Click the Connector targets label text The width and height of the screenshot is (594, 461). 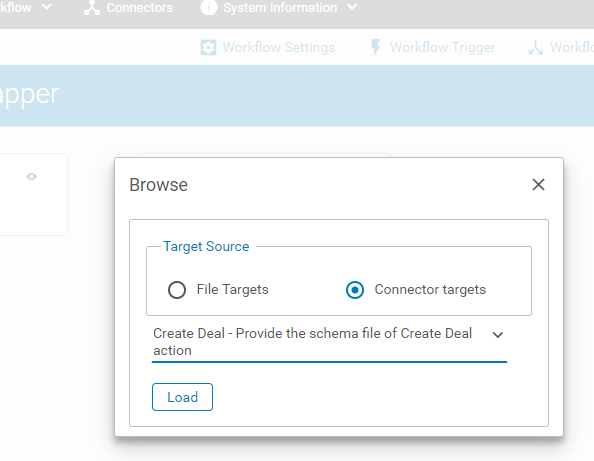tap(430, 290)
